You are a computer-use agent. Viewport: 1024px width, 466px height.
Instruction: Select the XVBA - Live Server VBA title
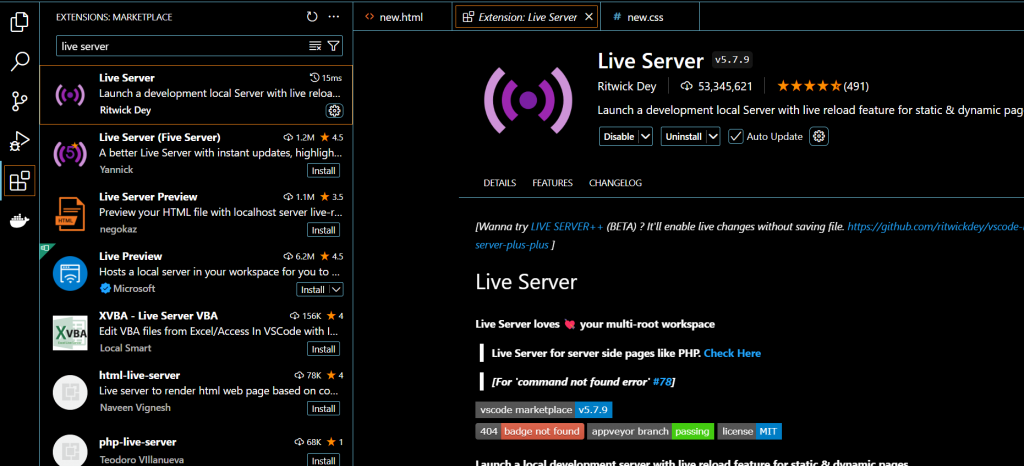click(x=157, y=316)
